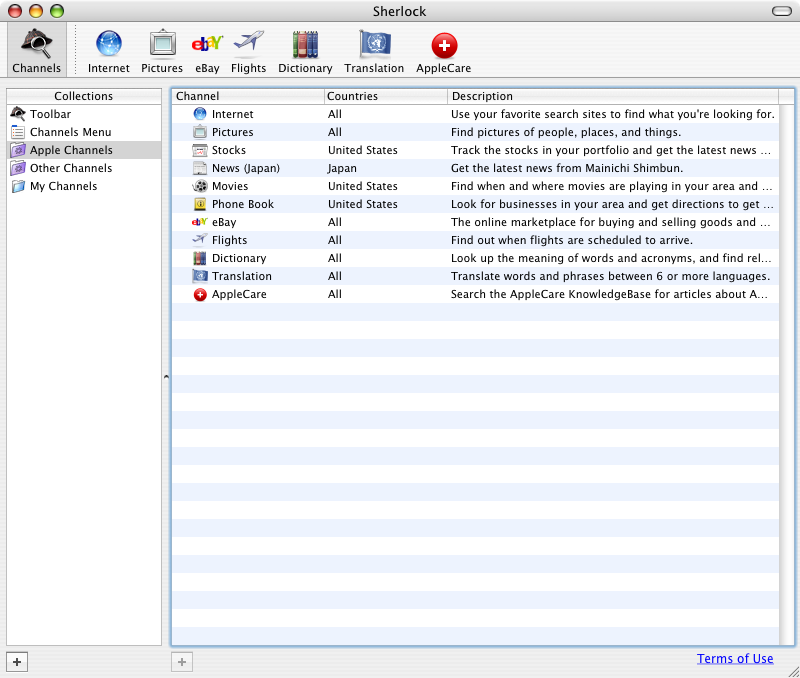Click the Pictures icon in channel list
This screenshot has height=678, width=800.
pyautogui.click(x=200, y=132)
